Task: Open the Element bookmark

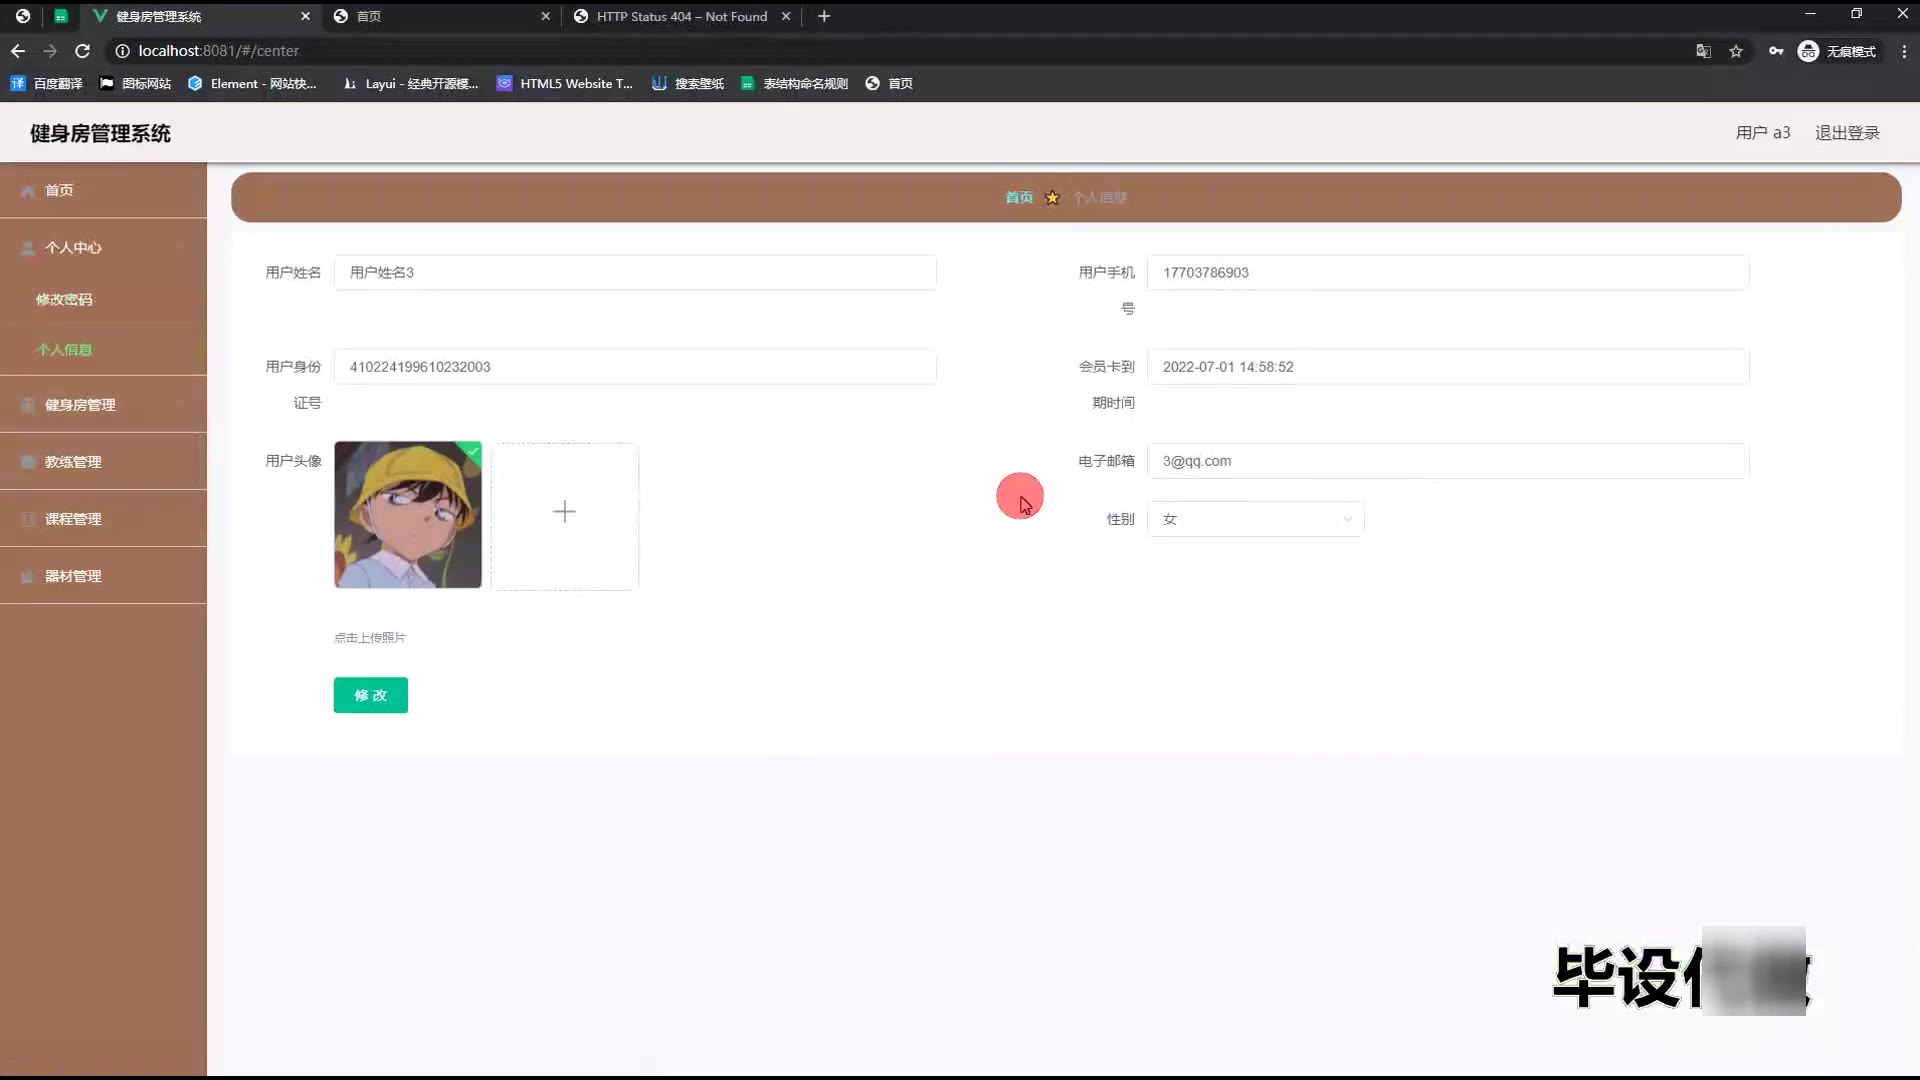Action: click(x=252, y=84)
